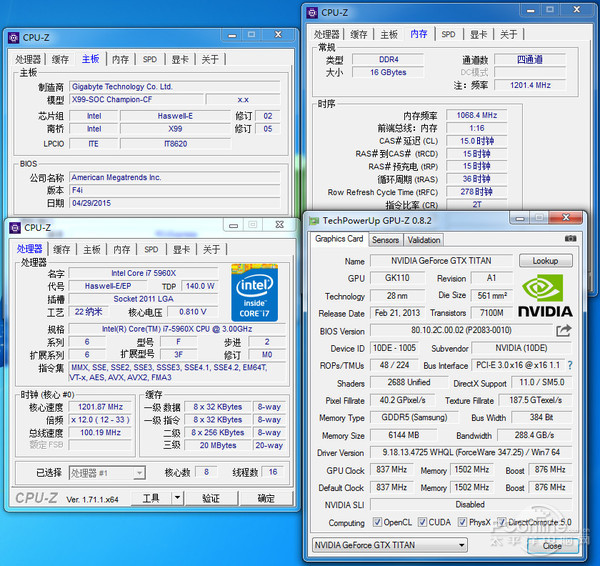Click the memory frequency value 1068.4 MHz
The image size is (600, 566).
477,115
